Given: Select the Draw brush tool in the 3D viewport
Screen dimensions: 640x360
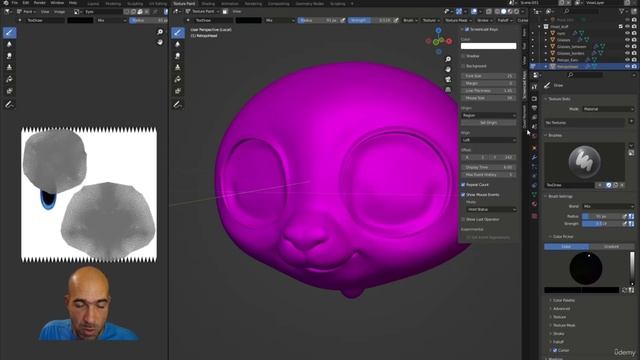Looking at the screenshot, I should (178, 33).
